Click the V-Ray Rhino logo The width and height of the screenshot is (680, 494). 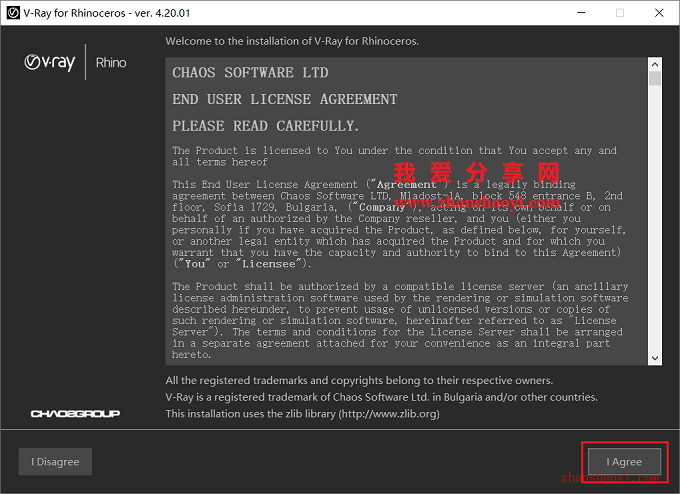click(75, 62)
